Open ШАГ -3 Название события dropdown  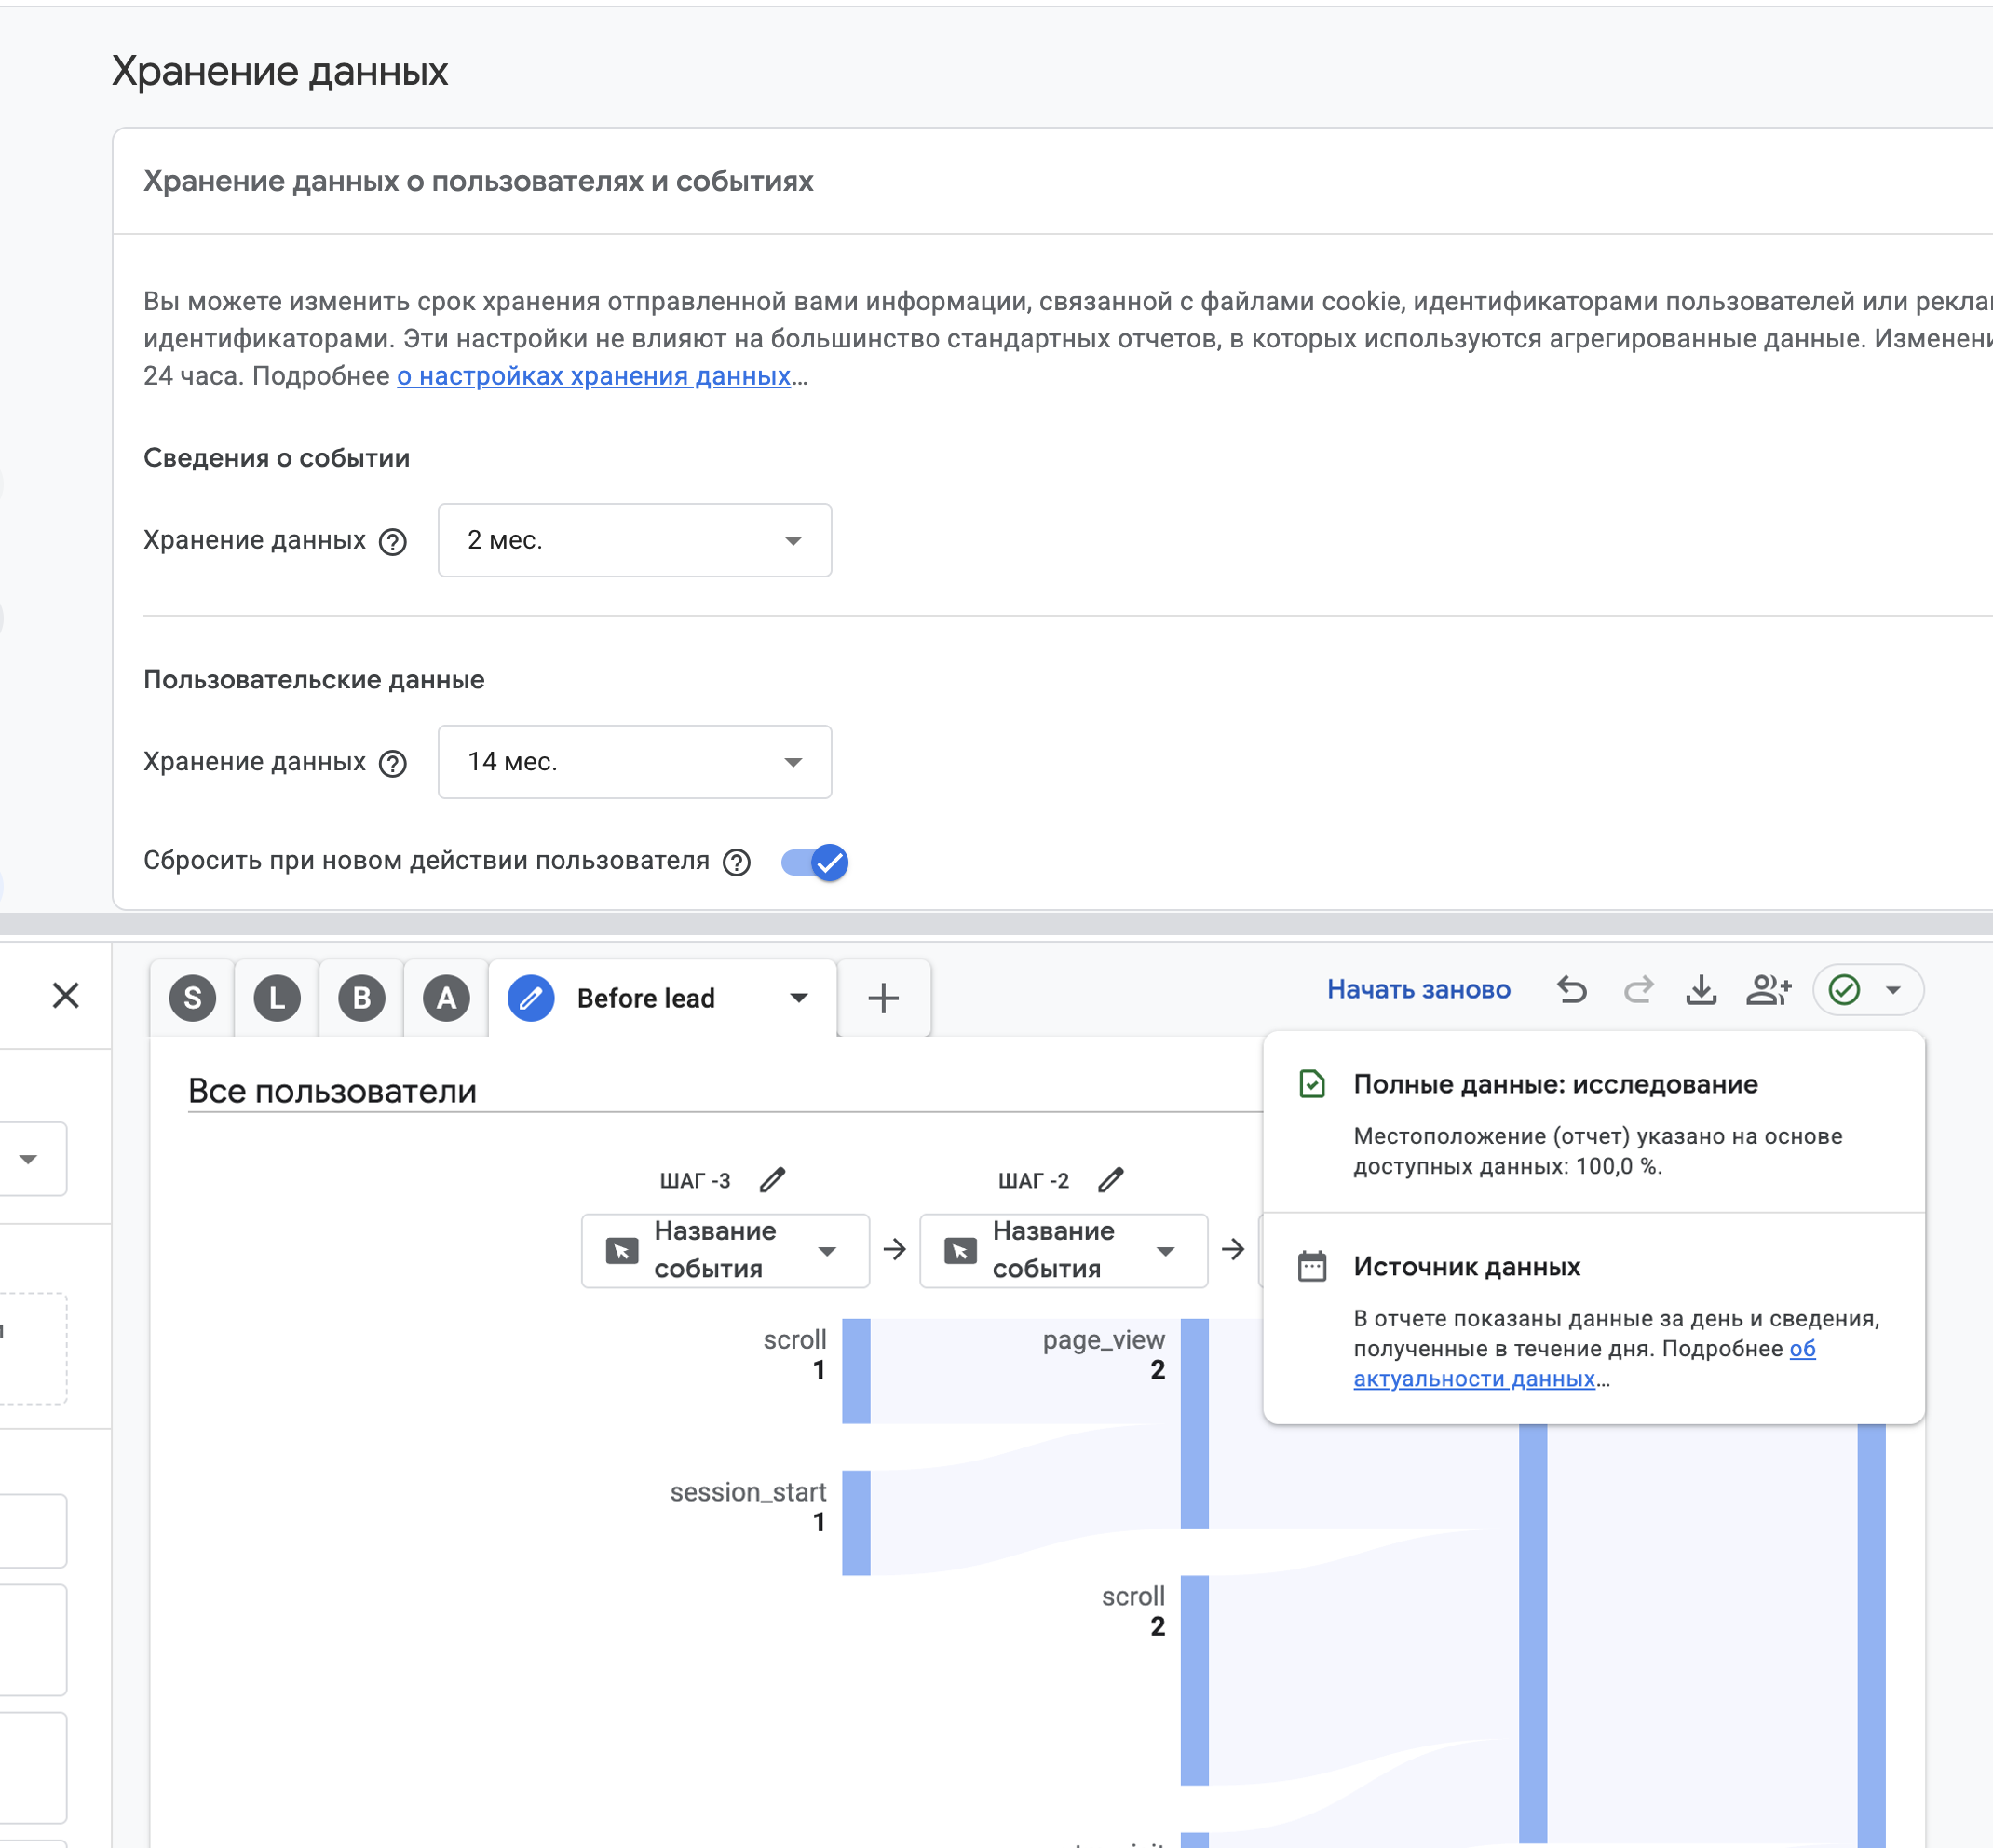pos(725,1250)
